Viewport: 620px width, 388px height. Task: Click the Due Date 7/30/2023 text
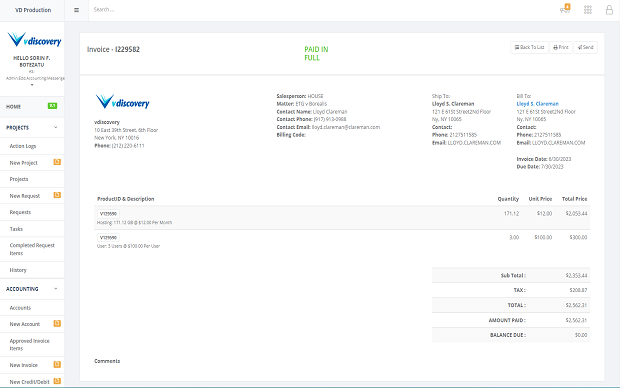[x=540, y=167]
